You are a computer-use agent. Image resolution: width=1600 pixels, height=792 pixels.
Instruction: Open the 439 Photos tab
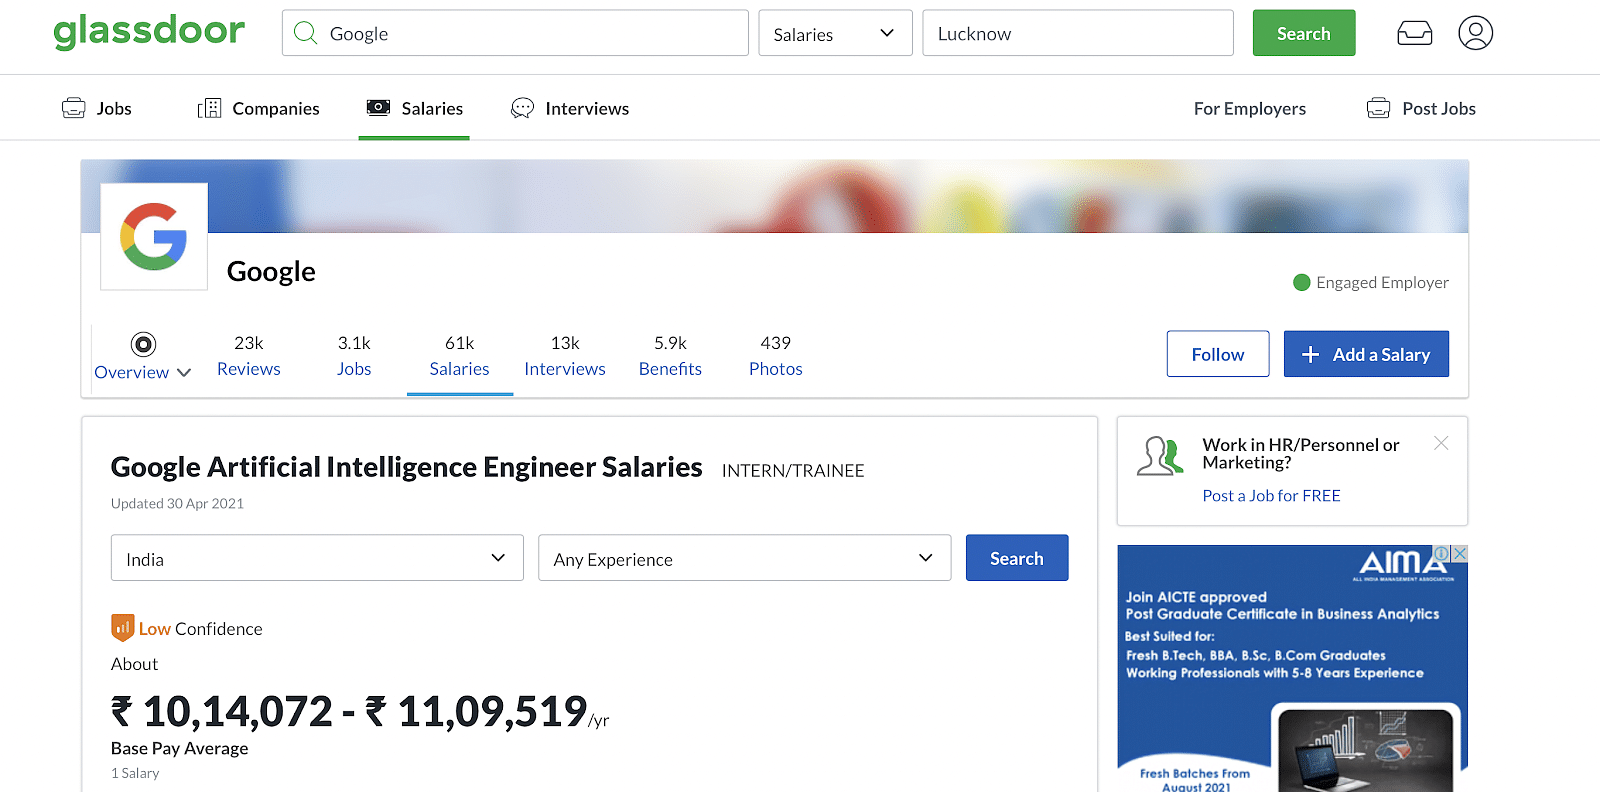pyautogui.click(x=776, y=356)
